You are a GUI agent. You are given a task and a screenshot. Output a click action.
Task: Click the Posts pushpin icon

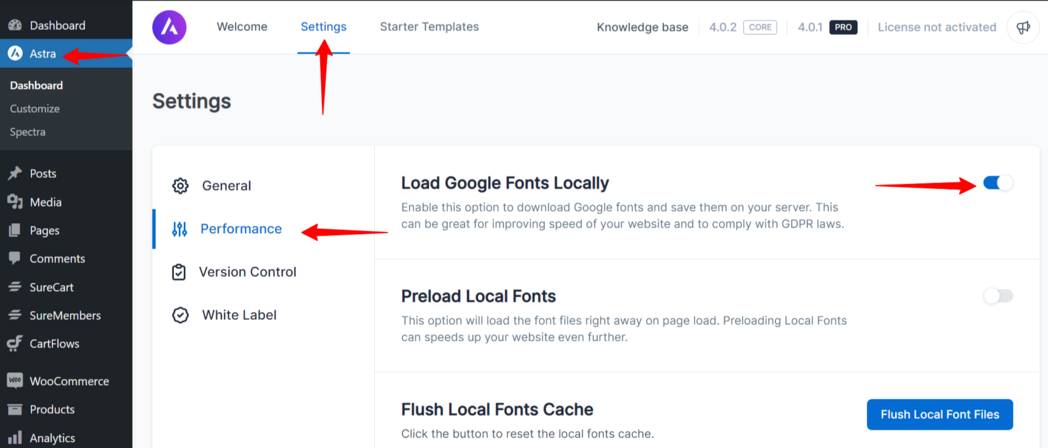(x=15, y=174)
